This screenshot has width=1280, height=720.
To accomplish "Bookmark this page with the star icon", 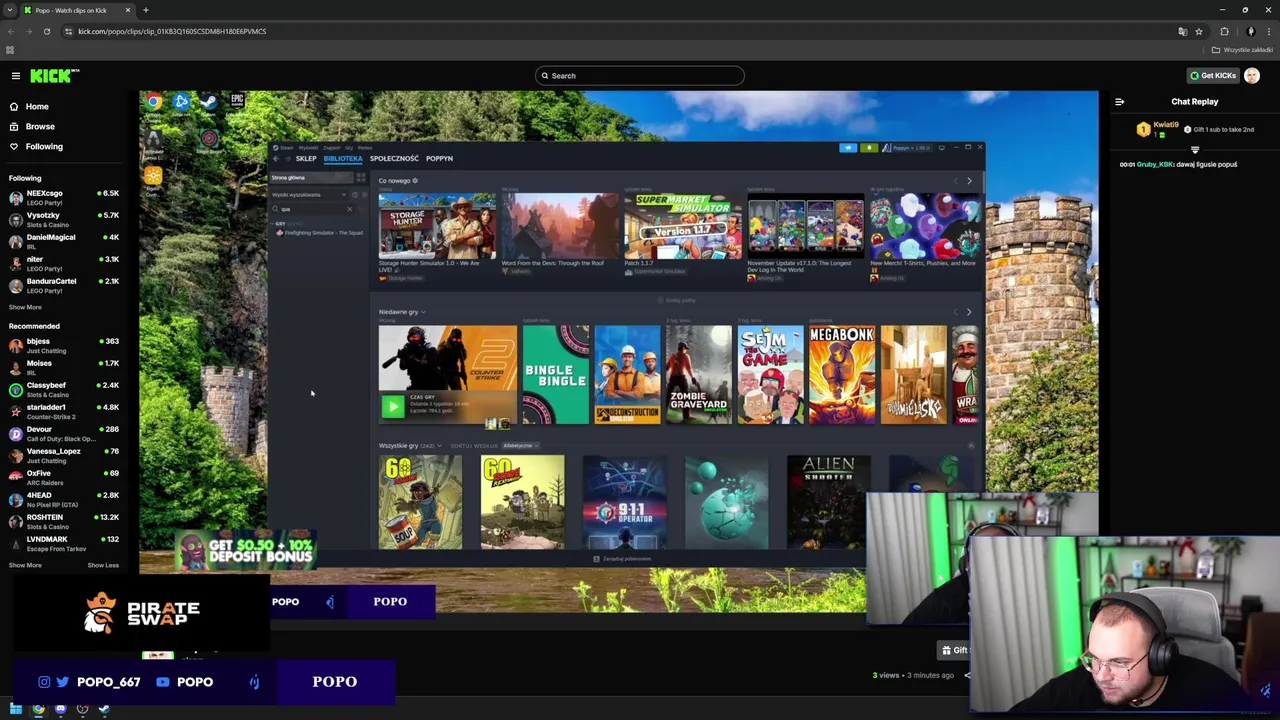I will point(1198,31).
